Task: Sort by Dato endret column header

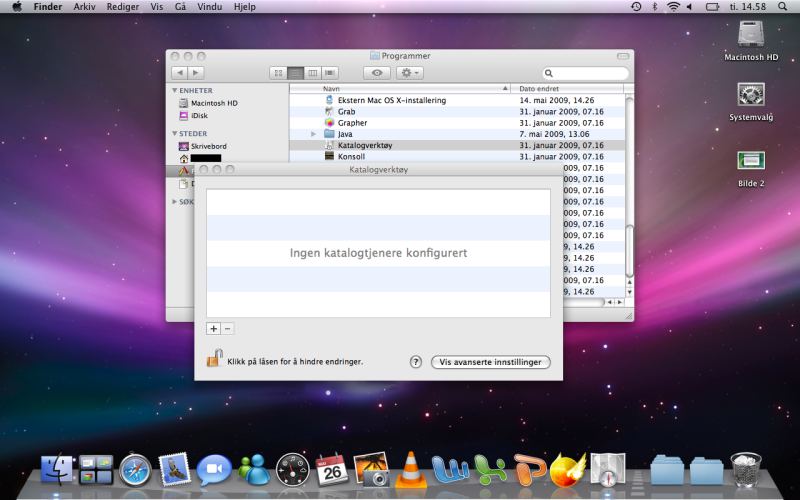Action: click(568, 88)
